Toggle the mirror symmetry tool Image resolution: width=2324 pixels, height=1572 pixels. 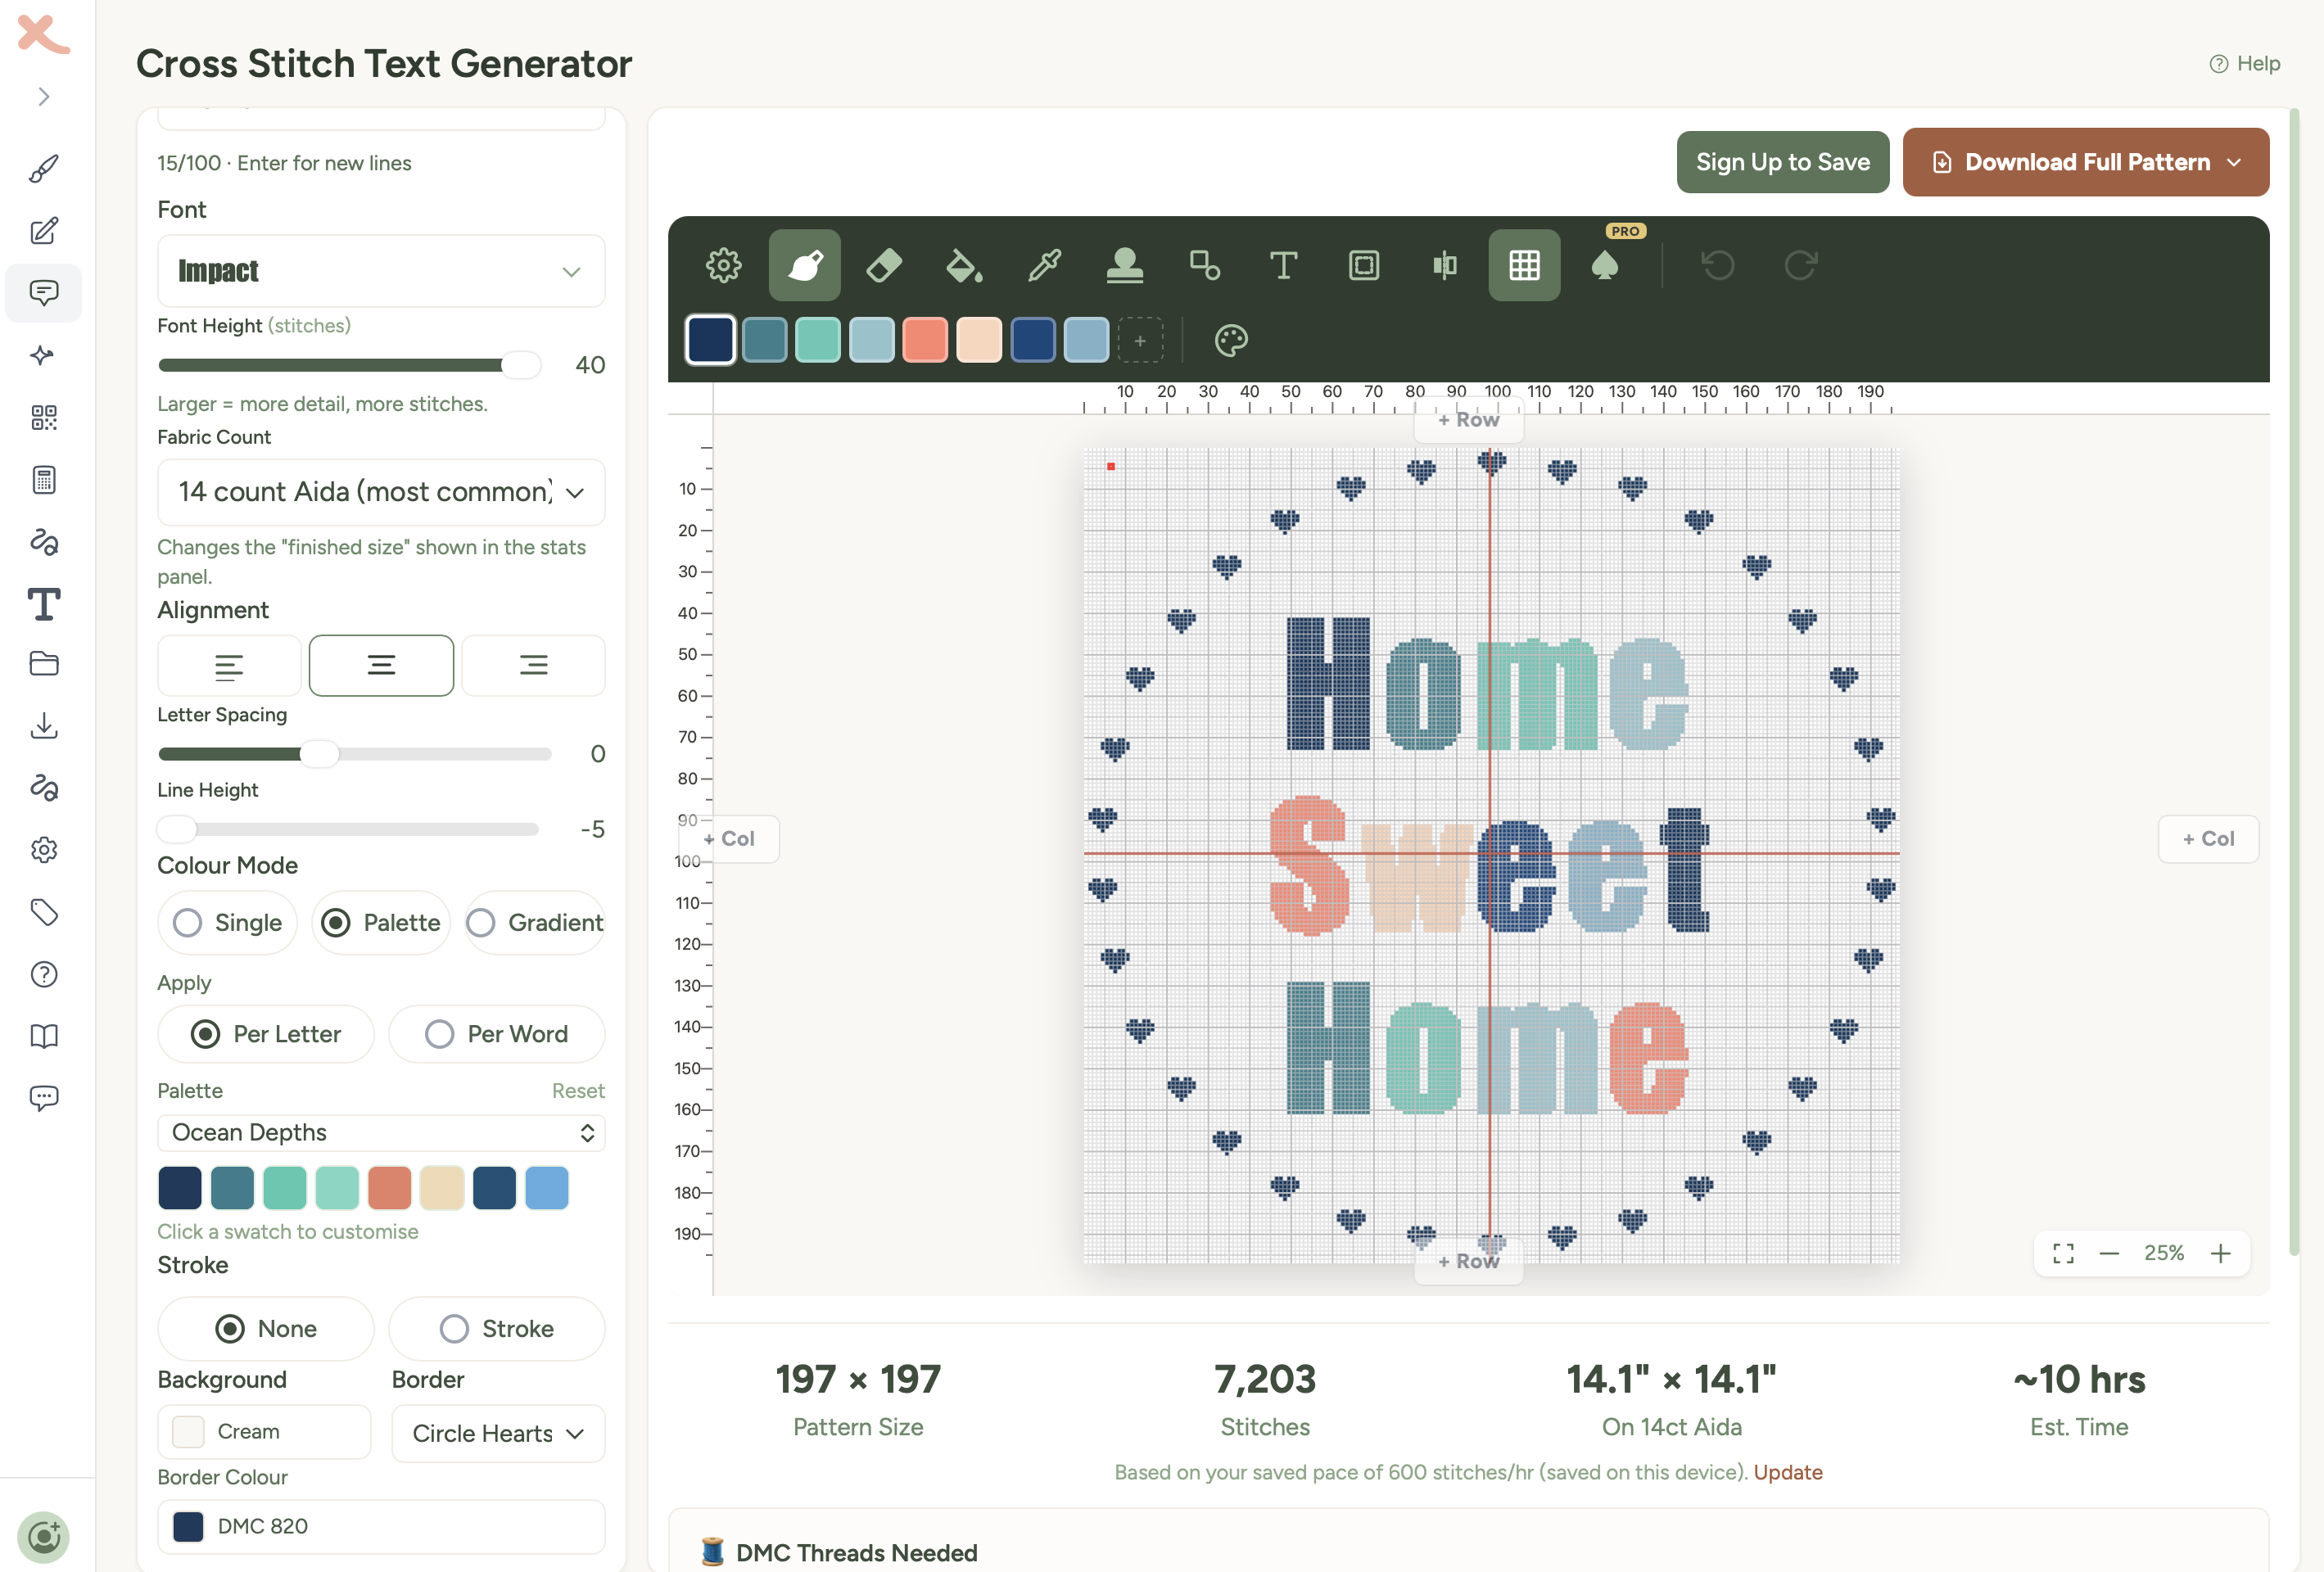pos(1444,265)
